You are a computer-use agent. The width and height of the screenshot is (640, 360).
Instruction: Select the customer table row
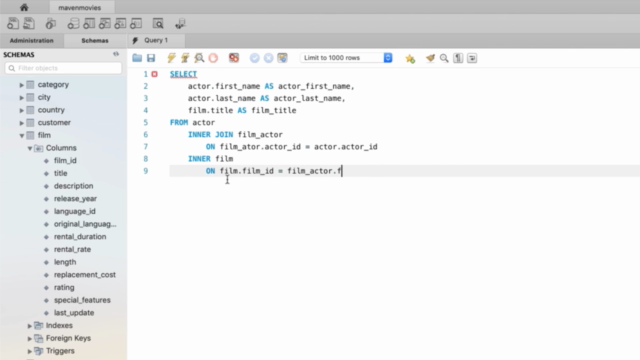pyautogui.click(x=54, y=122)
